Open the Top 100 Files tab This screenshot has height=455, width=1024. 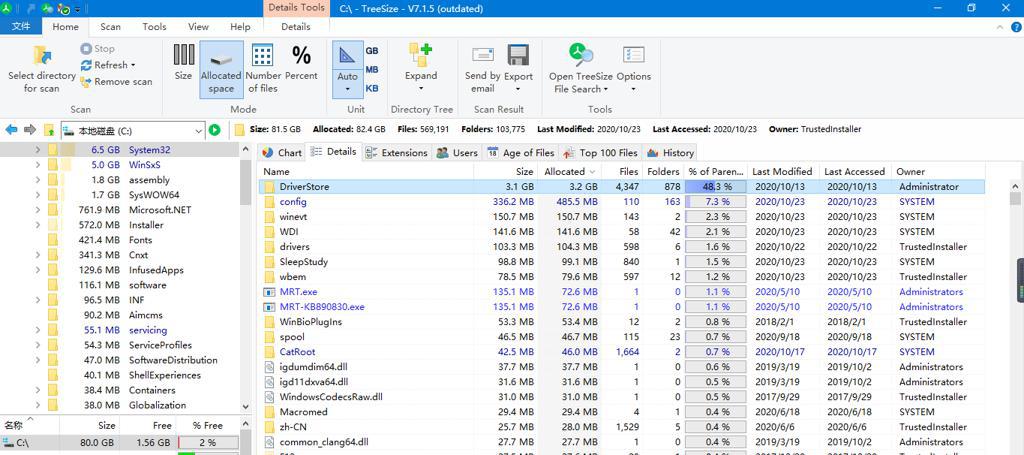tap(600, 153)
